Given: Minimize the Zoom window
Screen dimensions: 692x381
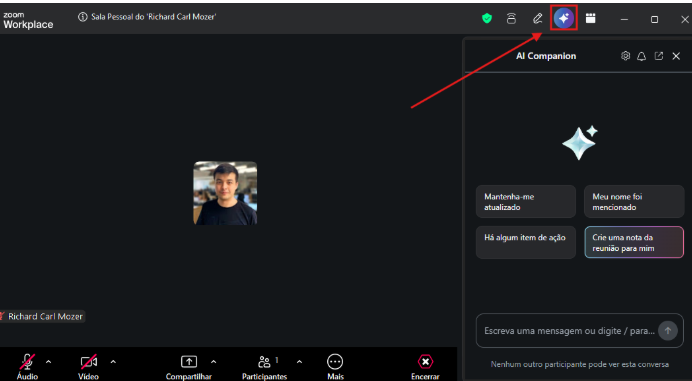Looking at the screenshot, I should click(624, 19).
